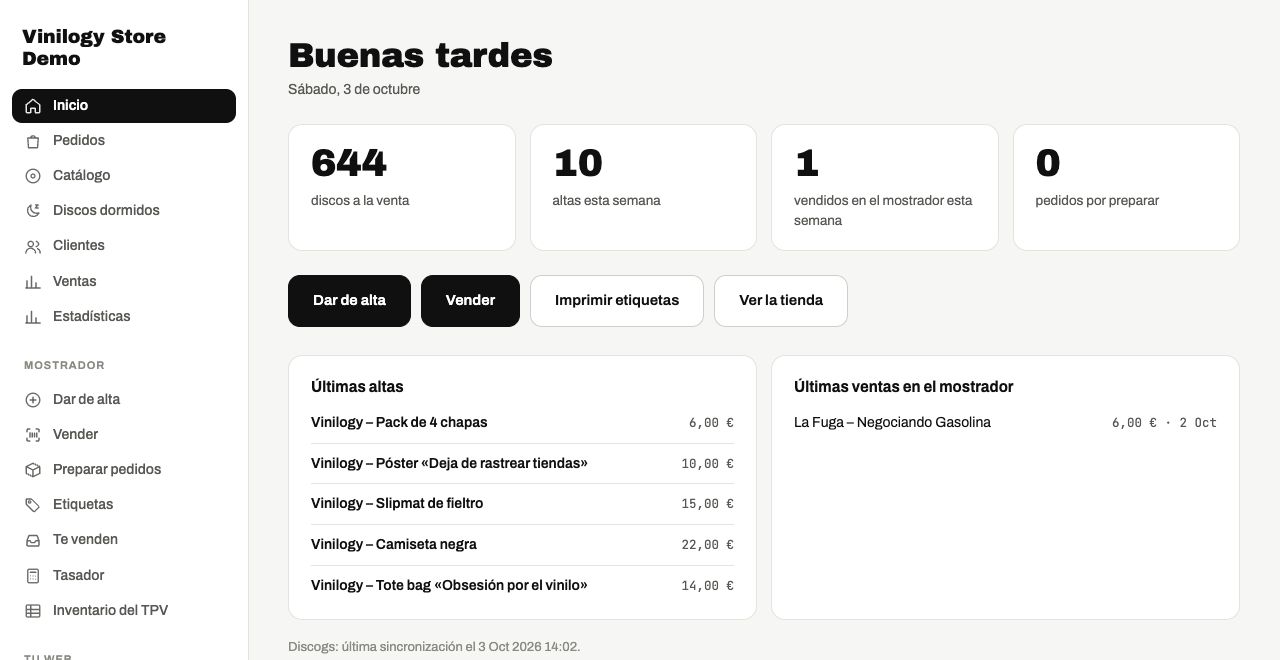Click the vinyl disc icon beside Catálogo

point(33,176)
